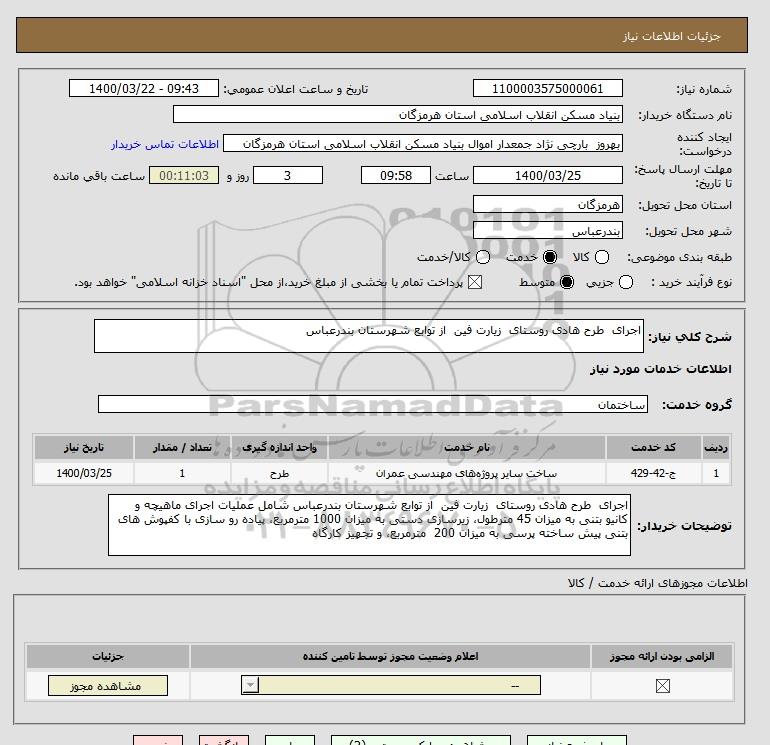Click the service name ساخت سایر پروژه‌های مهندسی عمران
The height and width of the screenshot is (745, 770).
467,473
